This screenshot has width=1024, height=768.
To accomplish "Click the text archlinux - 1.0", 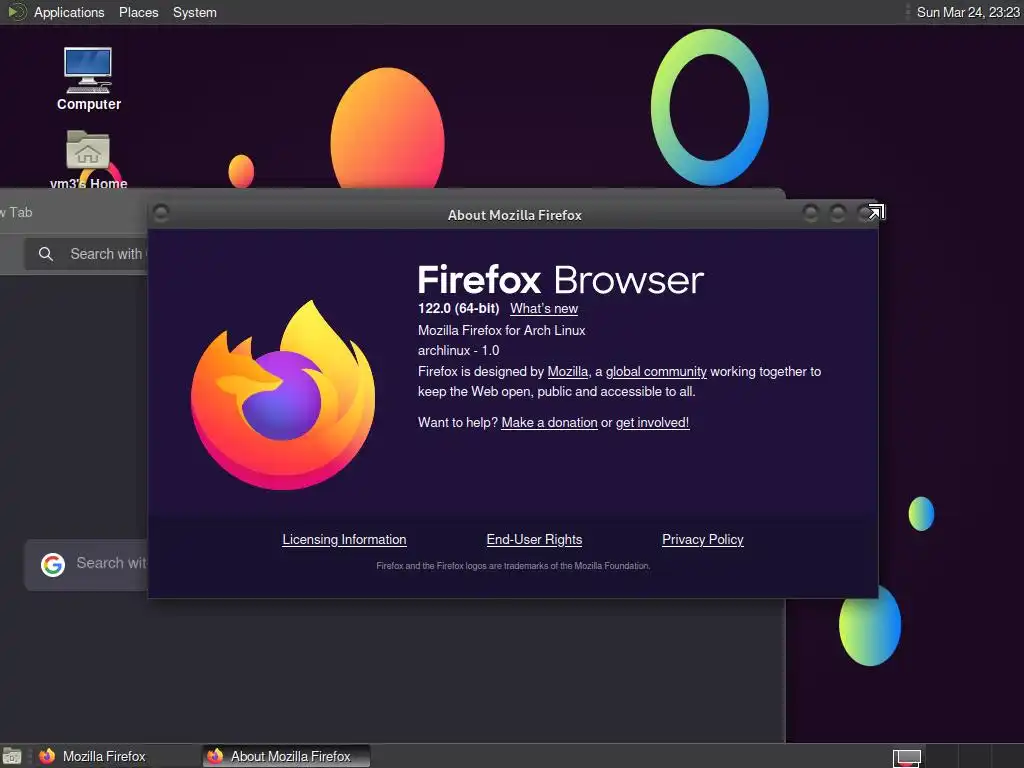I will pos(458,351).
